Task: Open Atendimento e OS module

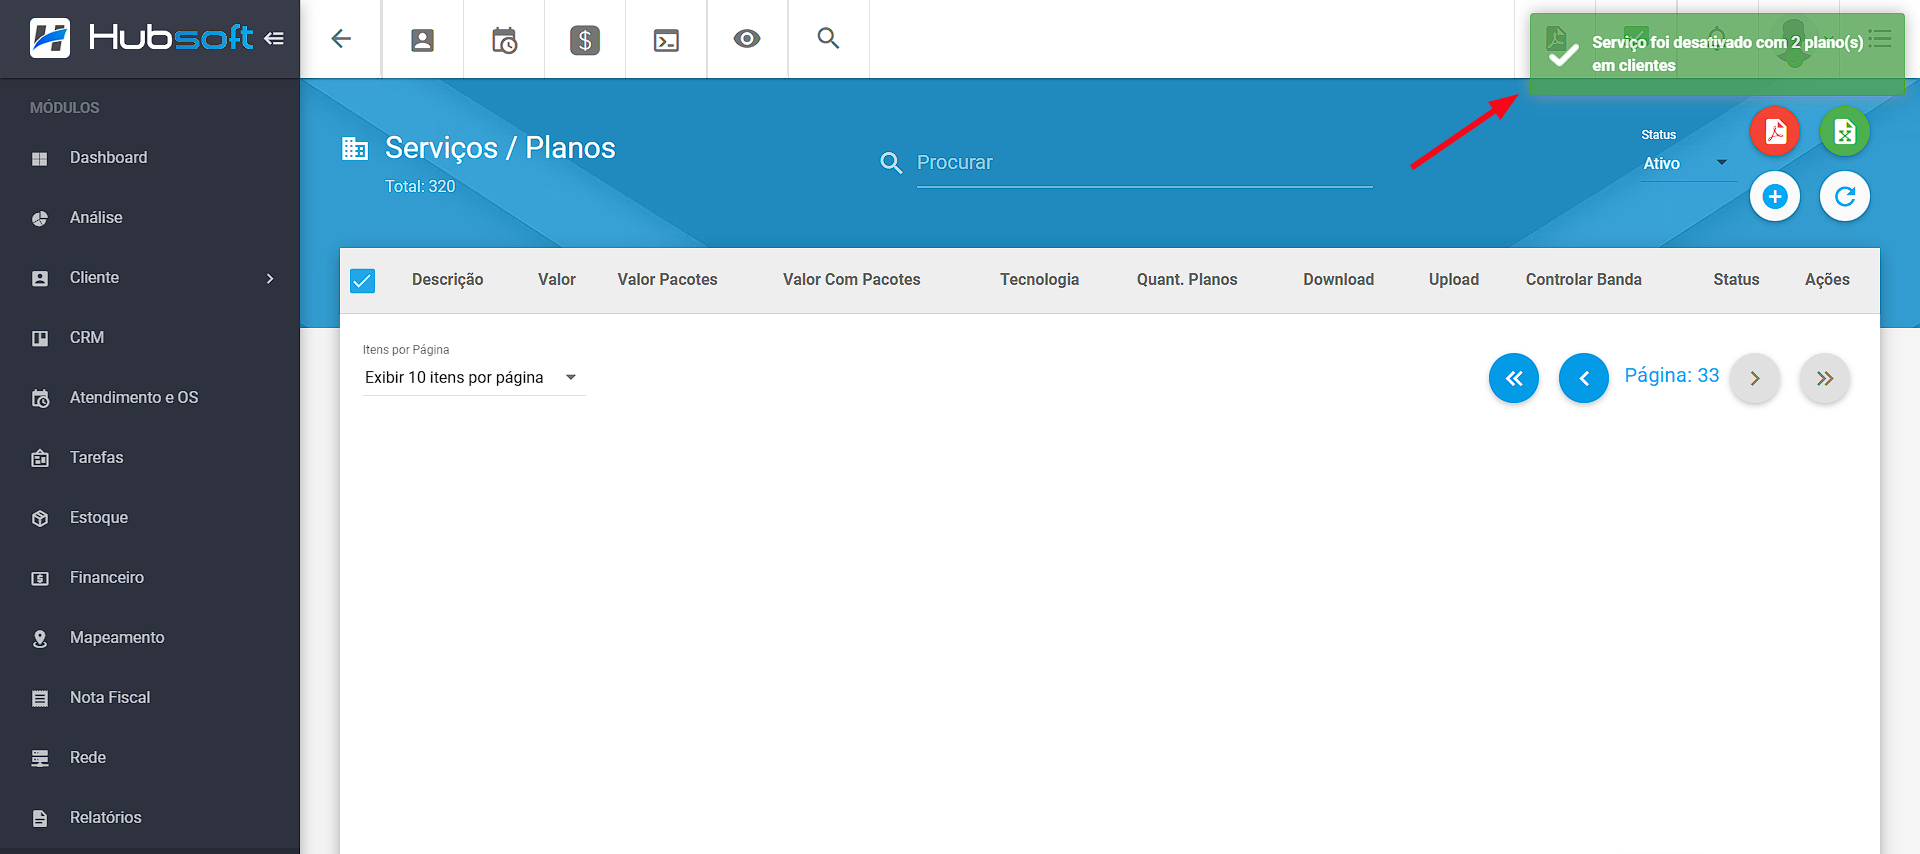Action: coord(150,398)
